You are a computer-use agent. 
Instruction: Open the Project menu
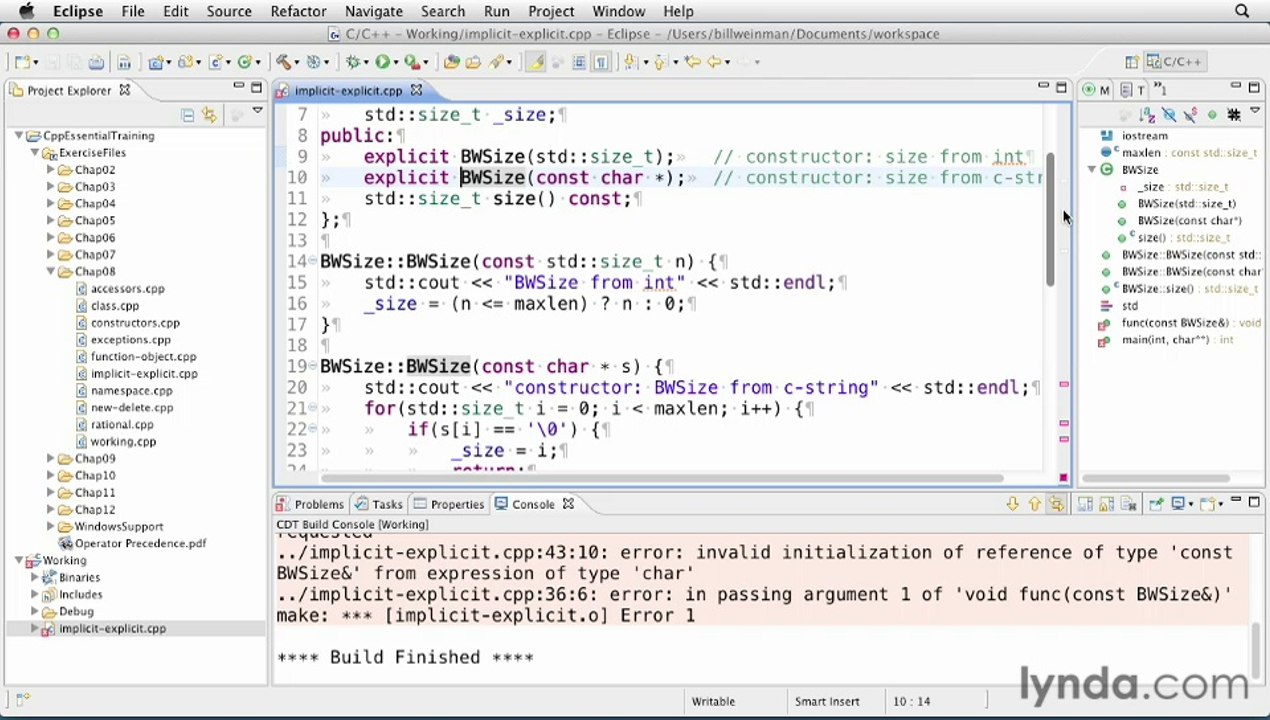(551, 12)
